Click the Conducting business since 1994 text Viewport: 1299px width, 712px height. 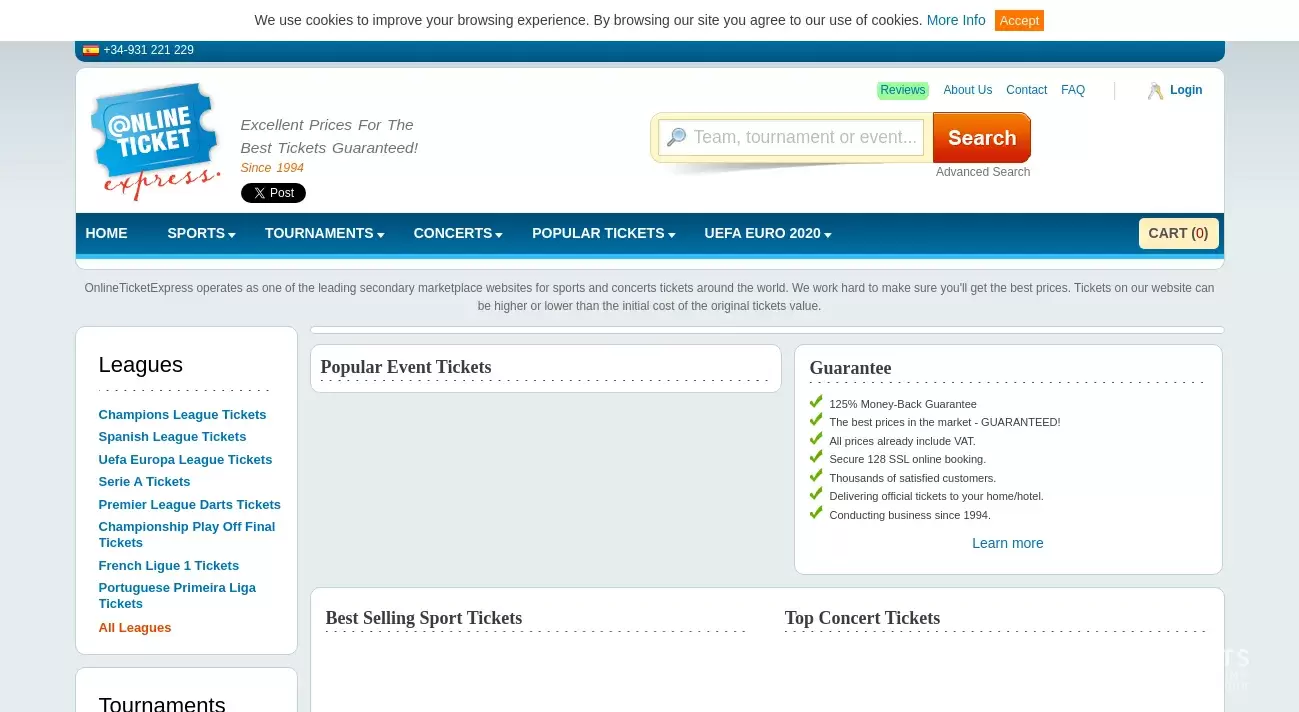(910, 515)
